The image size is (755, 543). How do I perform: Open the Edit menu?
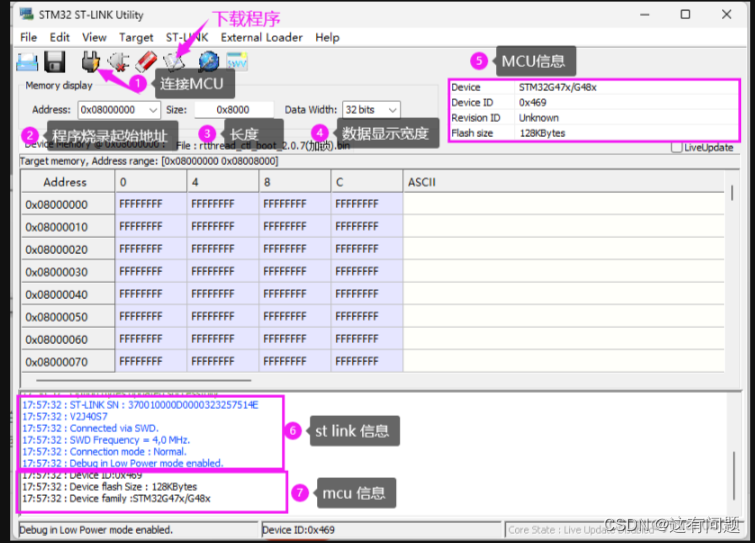tap(60, 38)
